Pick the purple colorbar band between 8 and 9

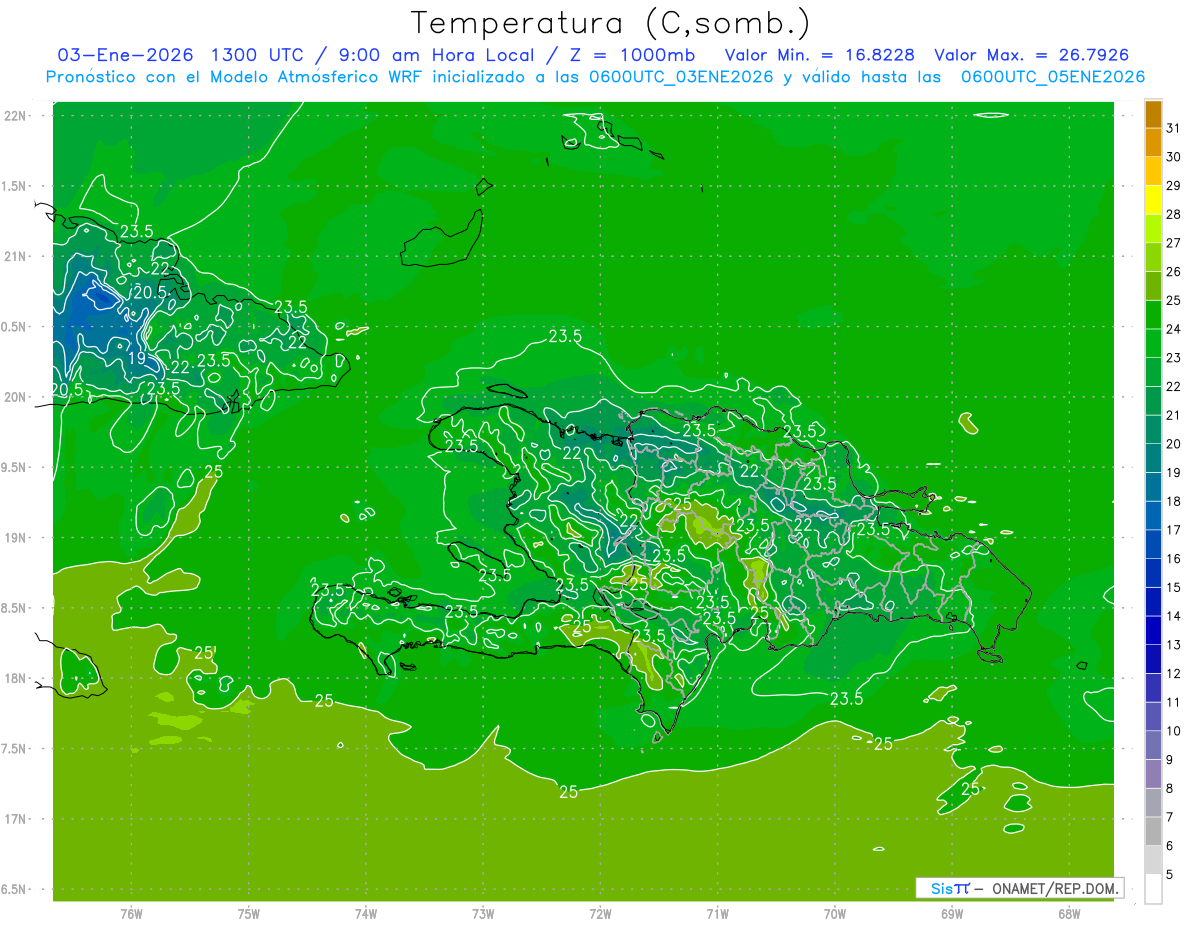coord(1153,774)
